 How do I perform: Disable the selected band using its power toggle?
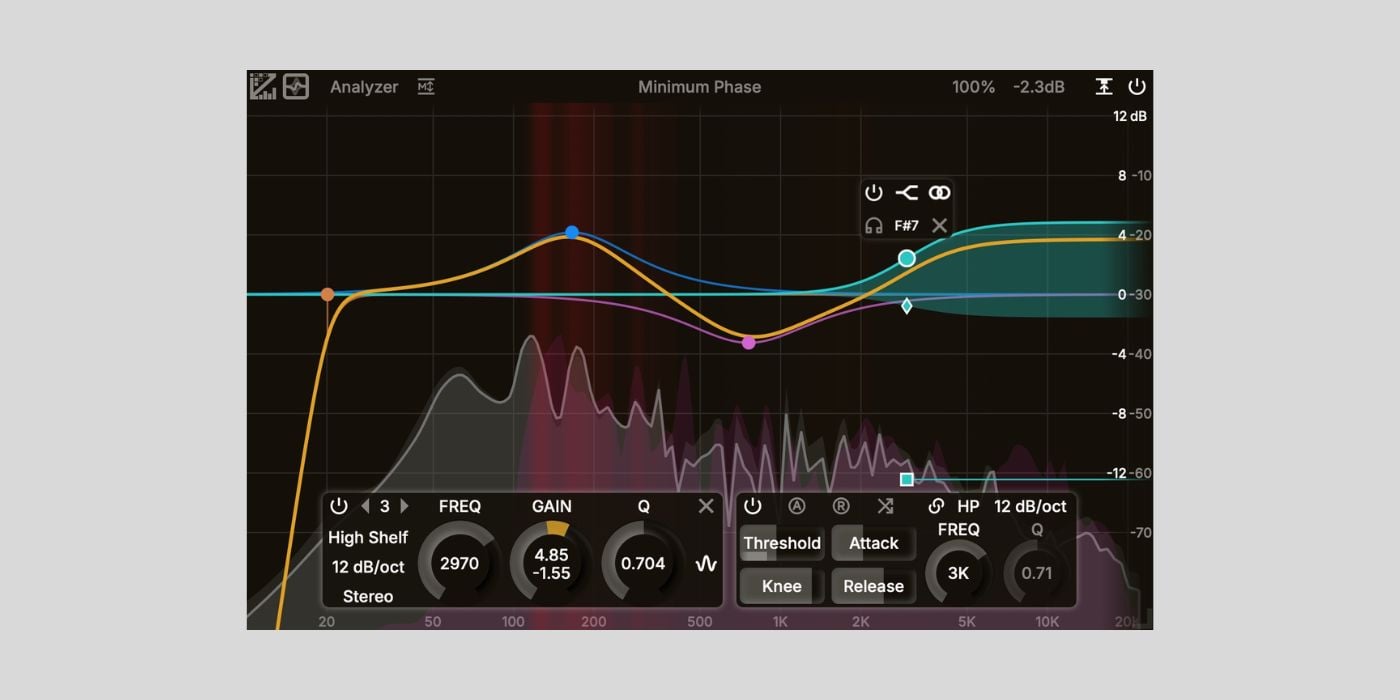point(338,505)
